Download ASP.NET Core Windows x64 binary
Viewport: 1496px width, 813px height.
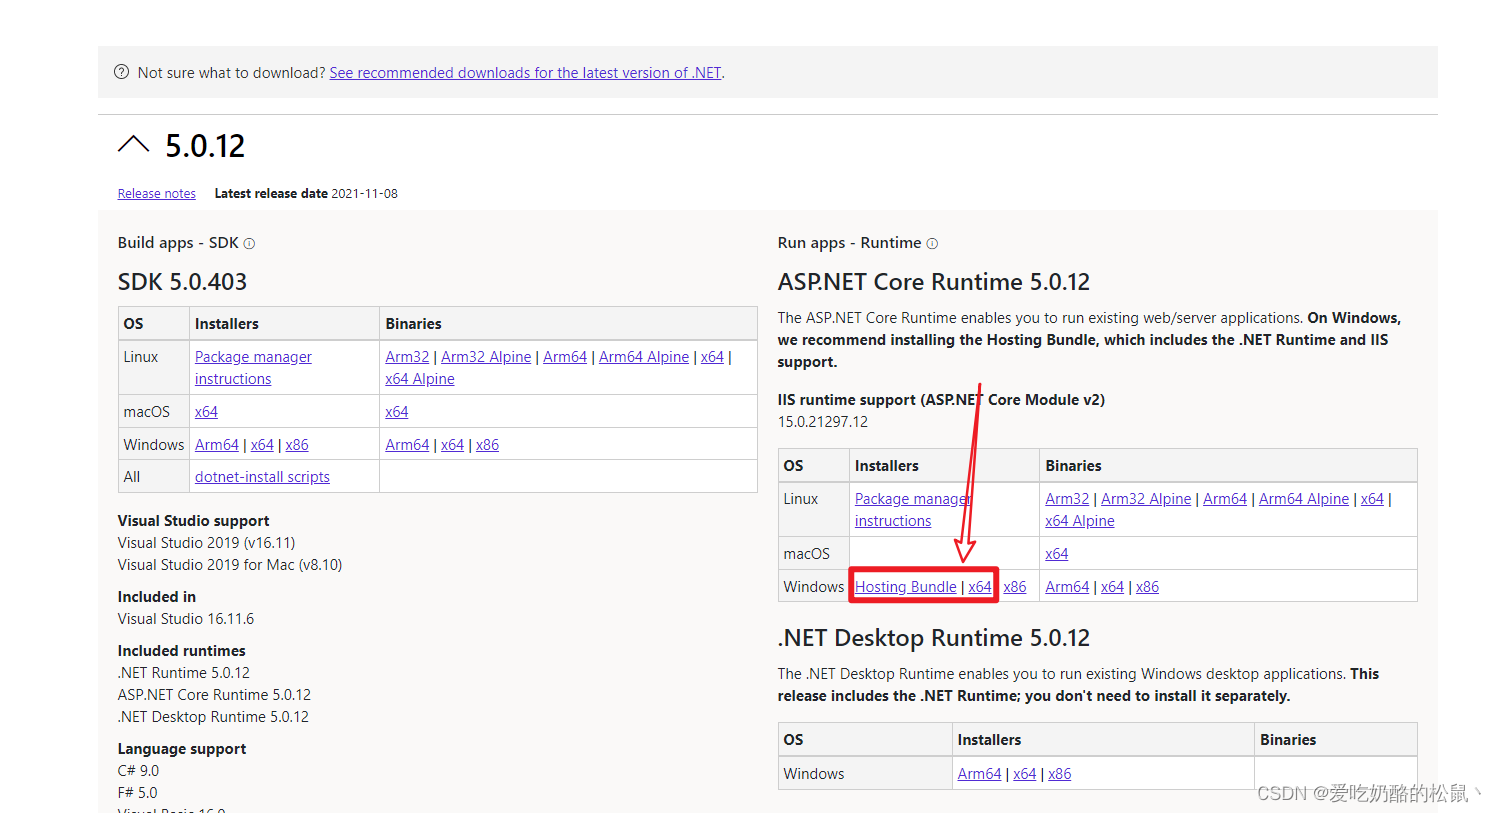pos(1112,587)
